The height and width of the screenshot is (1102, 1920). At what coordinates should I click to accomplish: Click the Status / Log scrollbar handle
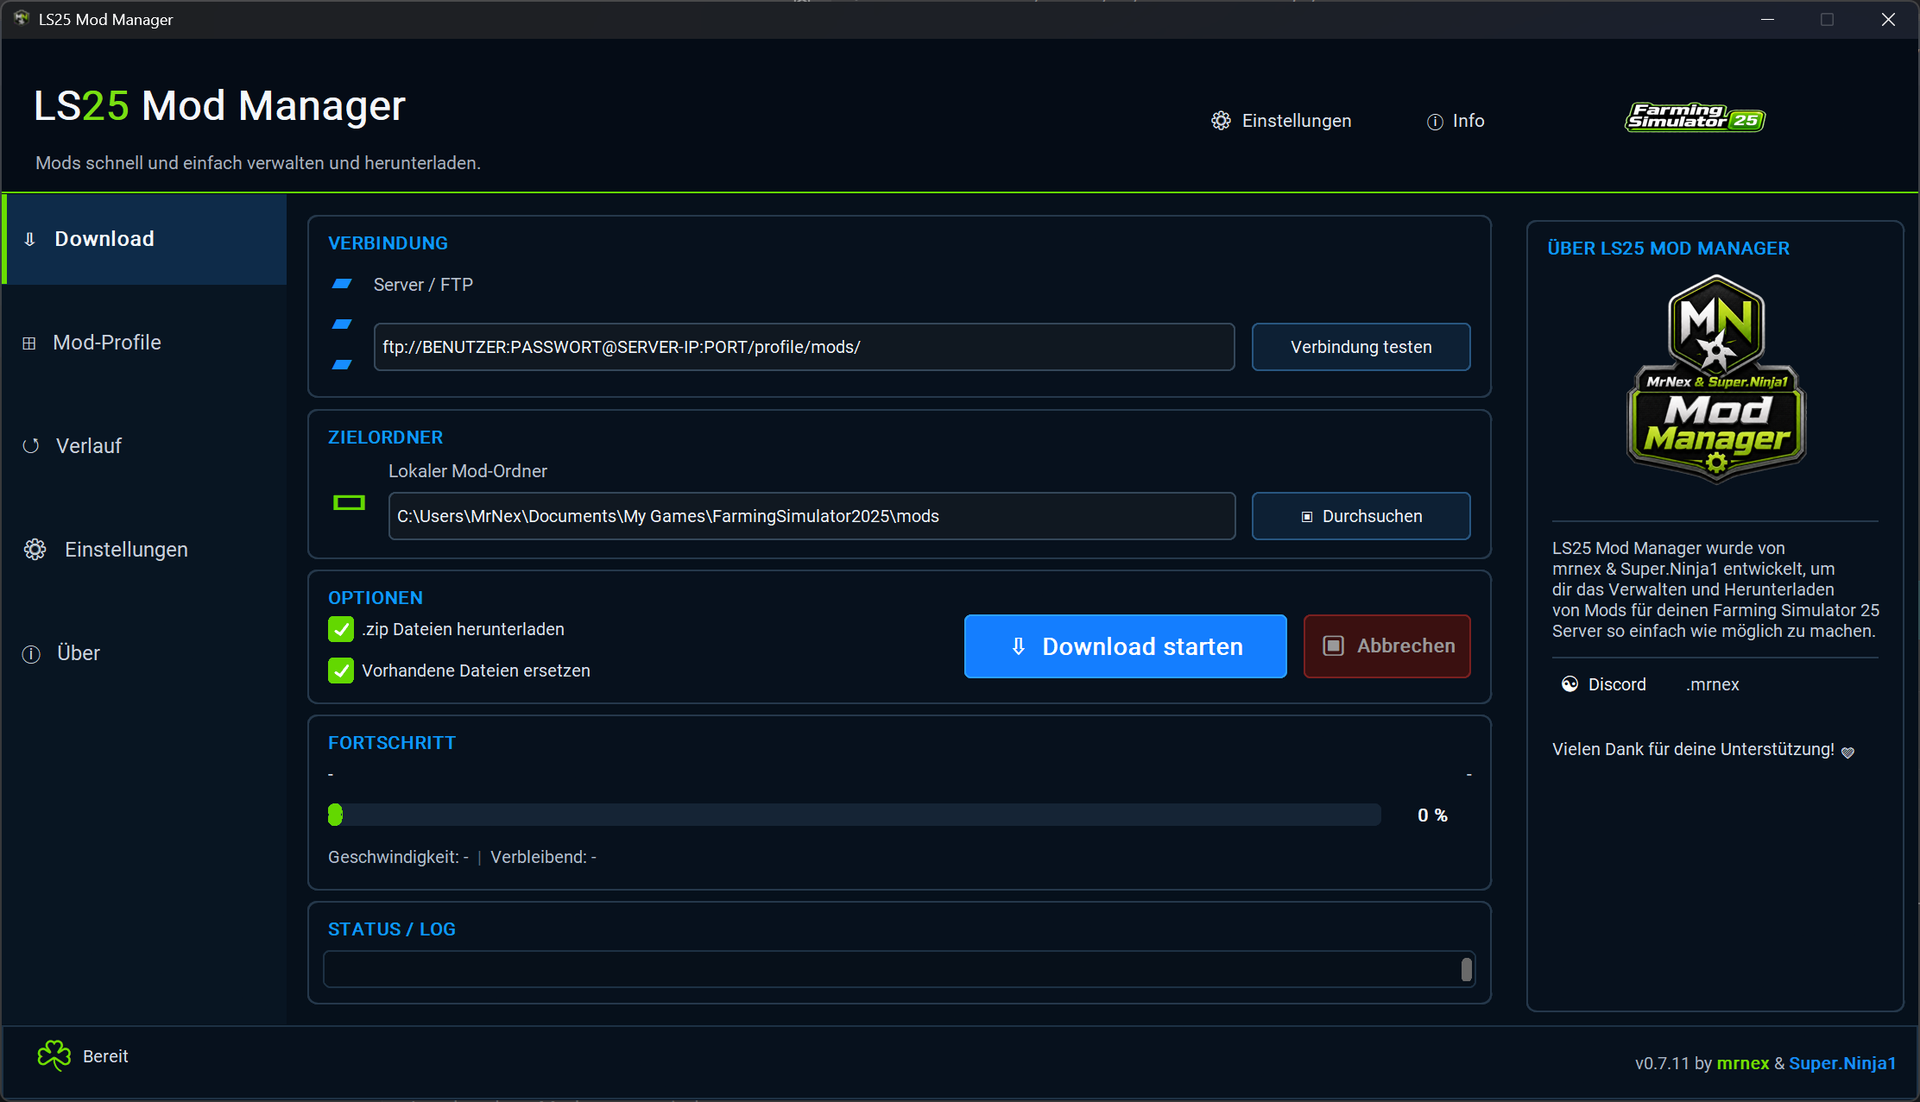(1466, 969)
